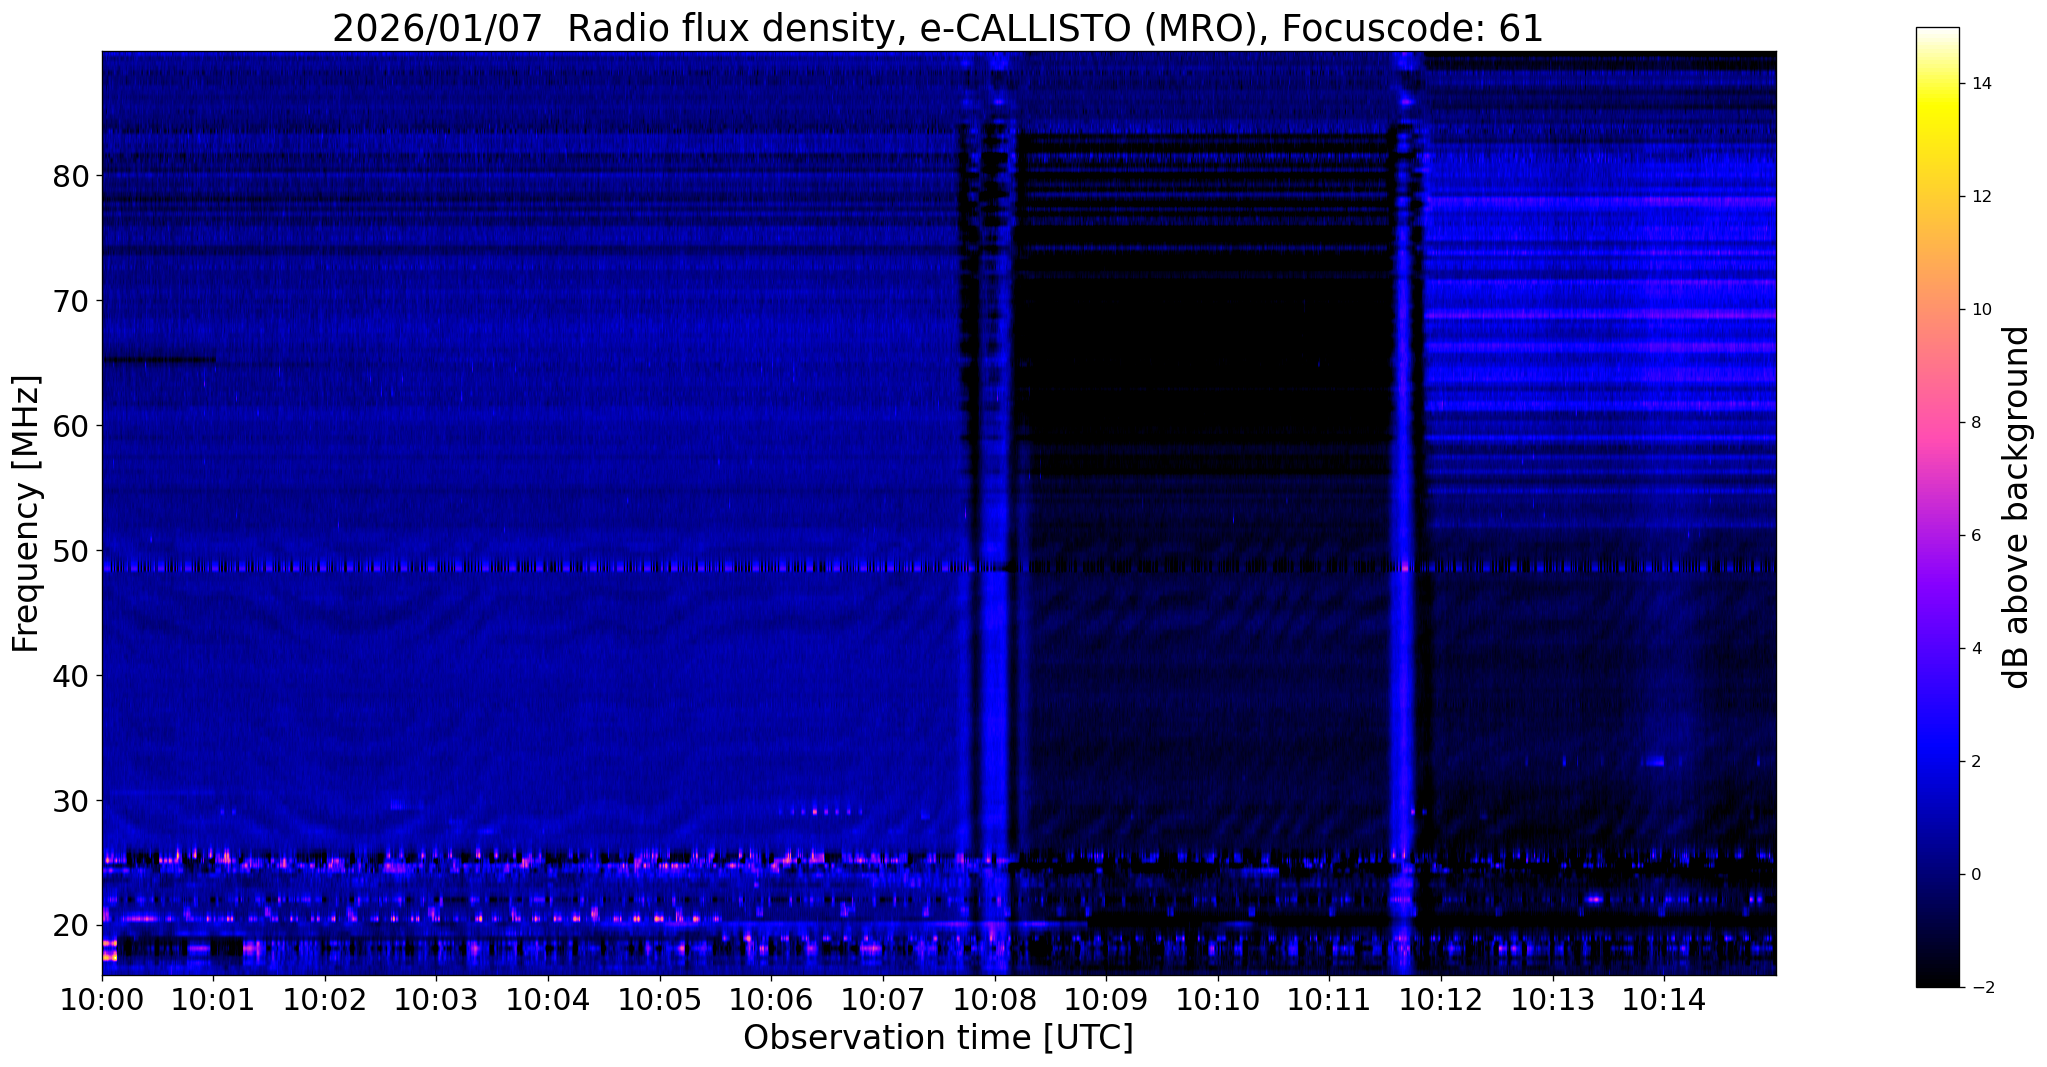Click the vertical burst stripe before 10:12

1404,513
